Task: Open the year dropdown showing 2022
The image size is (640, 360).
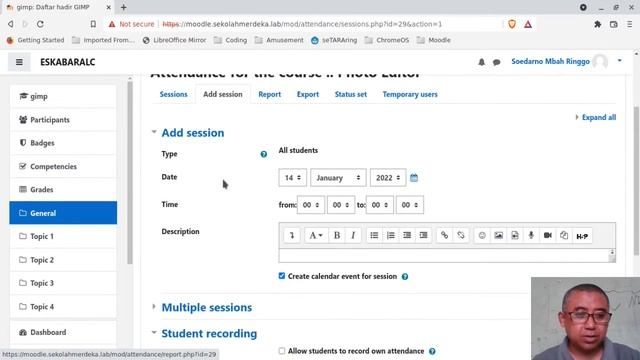Action: tap(388, 178)
